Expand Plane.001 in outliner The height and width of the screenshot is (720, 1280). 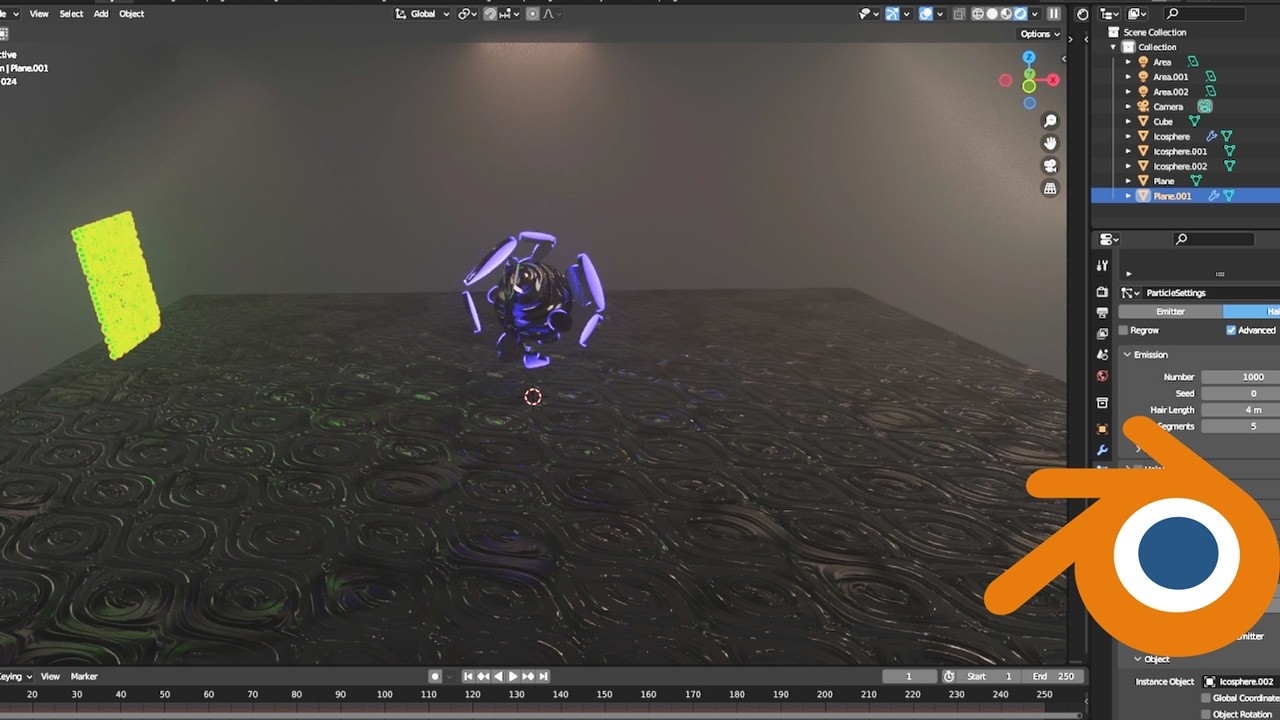pyautogui.click(x=1129, y=196)
